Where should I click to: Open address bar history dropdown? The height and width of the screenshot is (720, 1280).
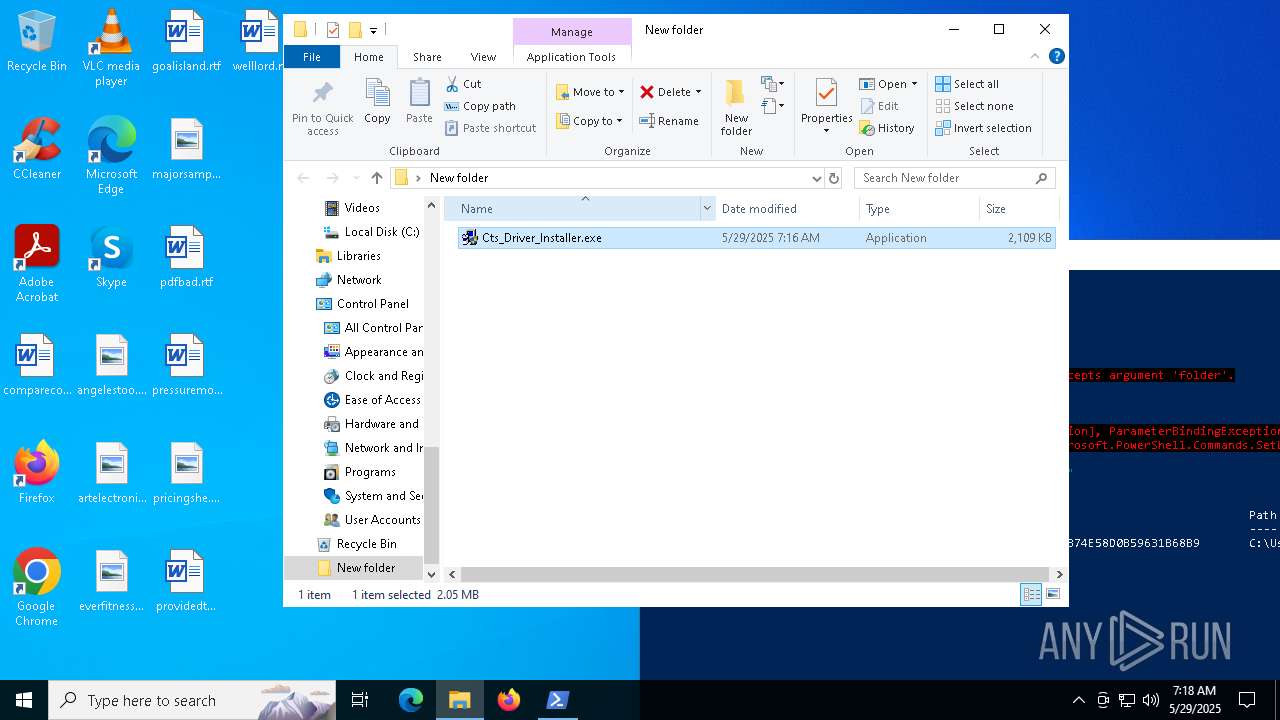point(817,178)
